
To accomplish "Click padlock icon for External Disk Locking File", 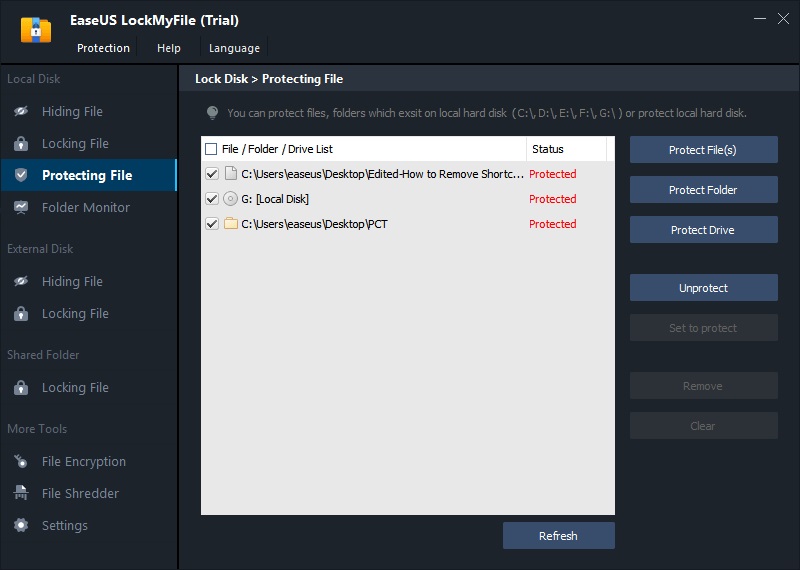I will (x=21, y=313).
